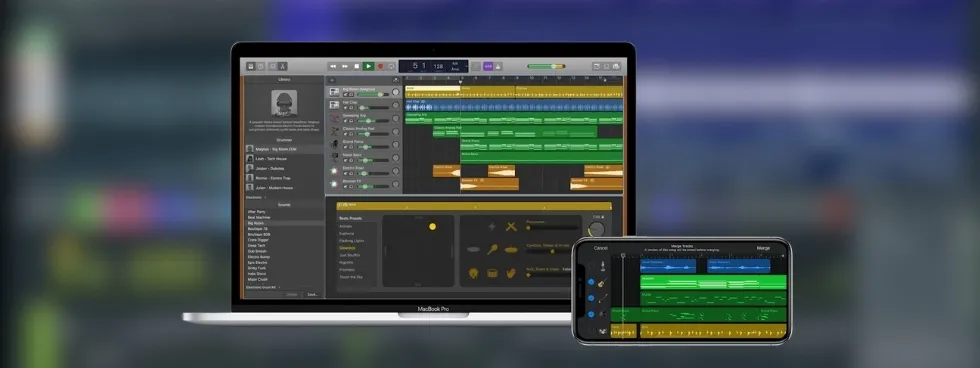980x368 pixels.
Task: Solo the Grand Piano track with headphones button
Action: click(x=351, y=147)
